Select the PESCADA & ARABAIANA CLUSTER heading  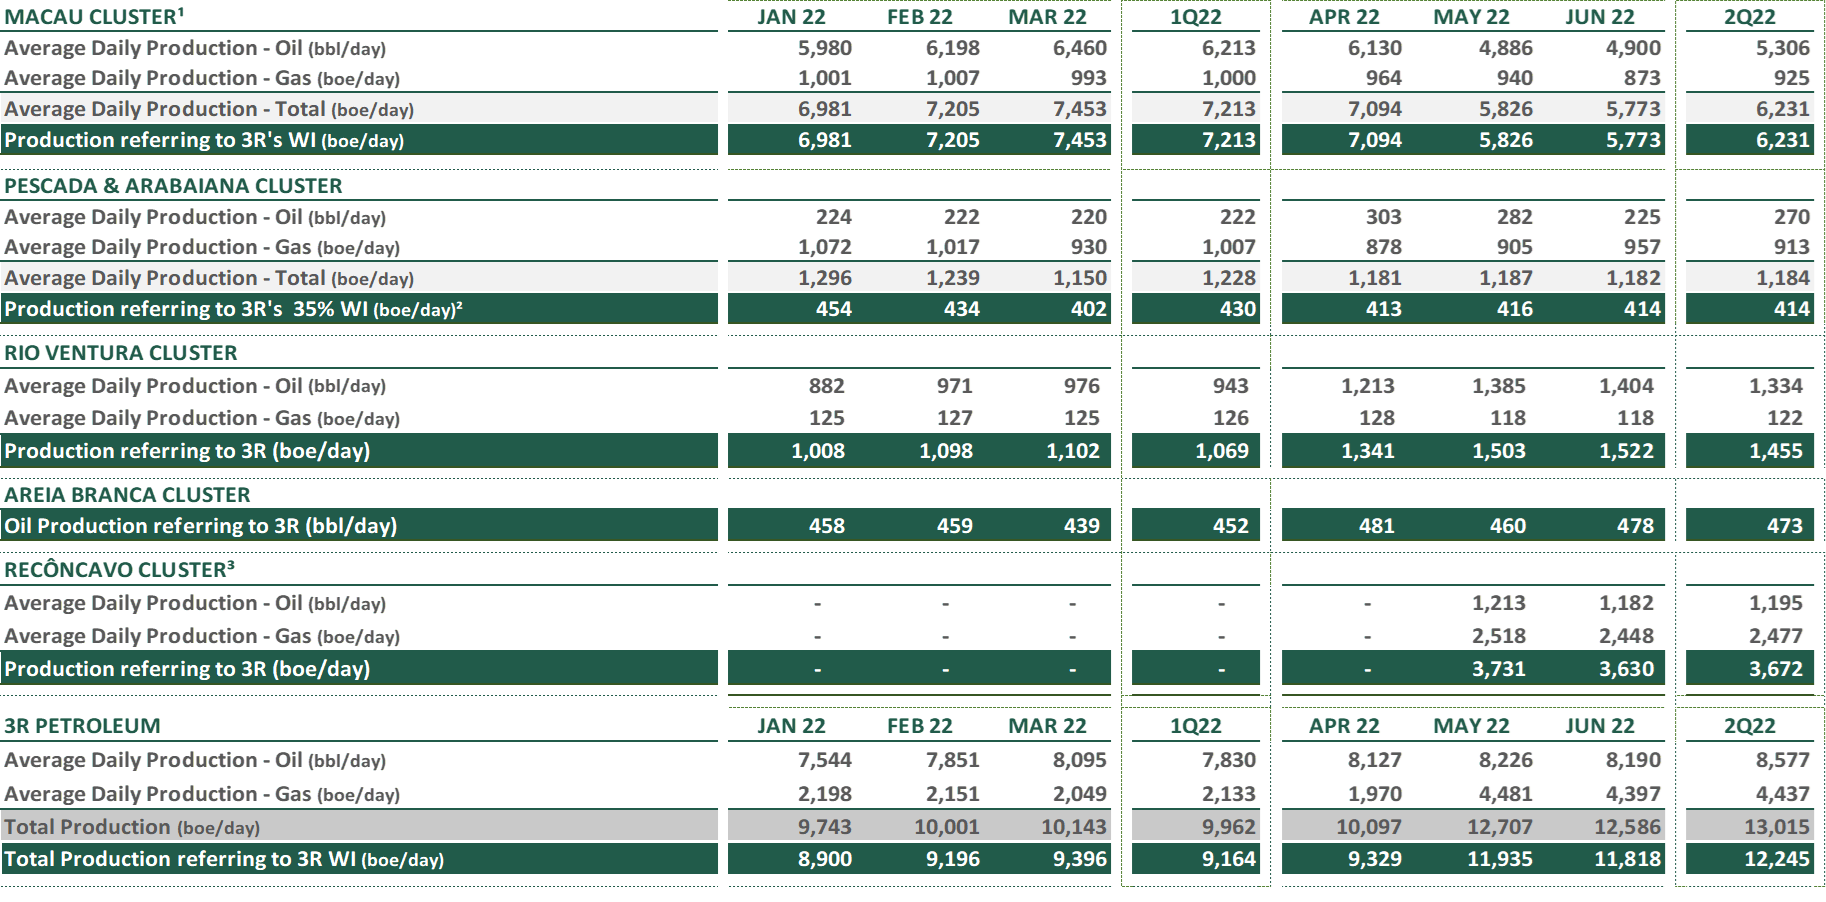tap(173, 186)
